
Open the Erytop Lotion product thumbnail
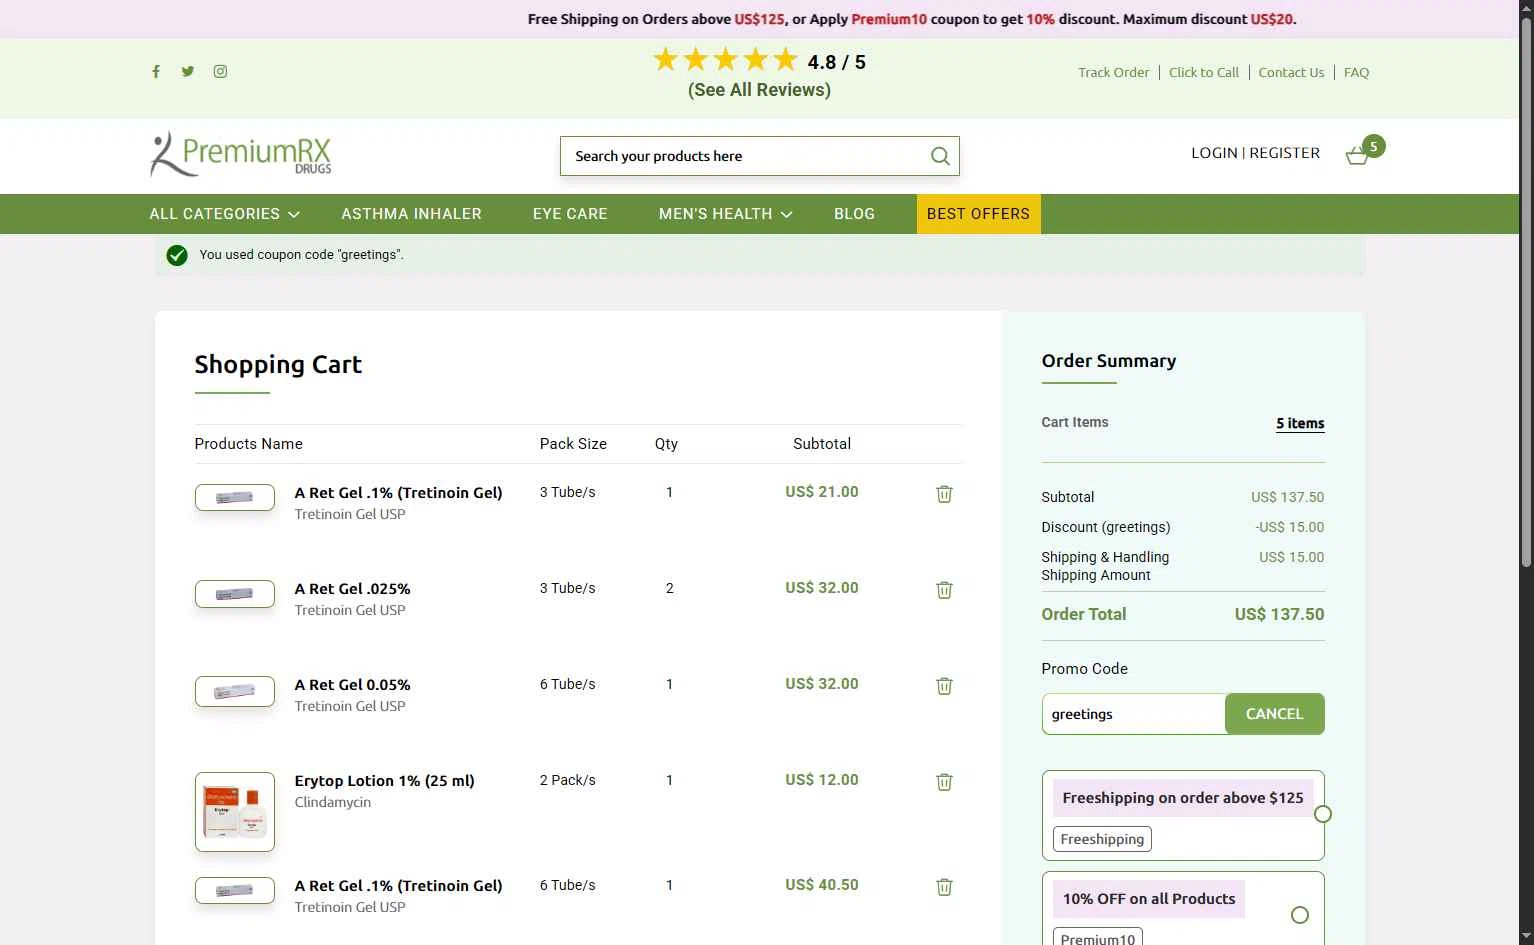point(235,812)
